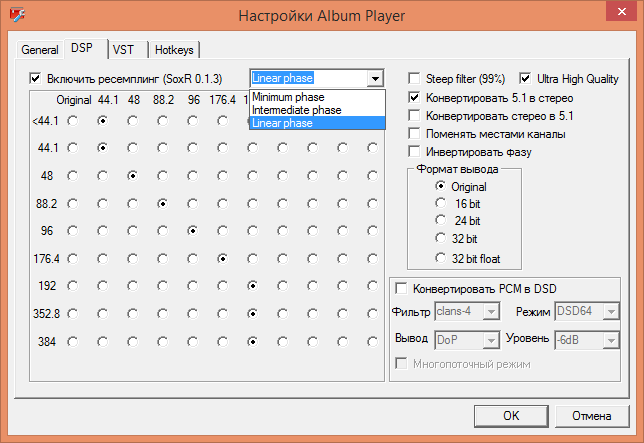Close the Album Player settings window
This screenshot has height=443, width=644.
622,12
